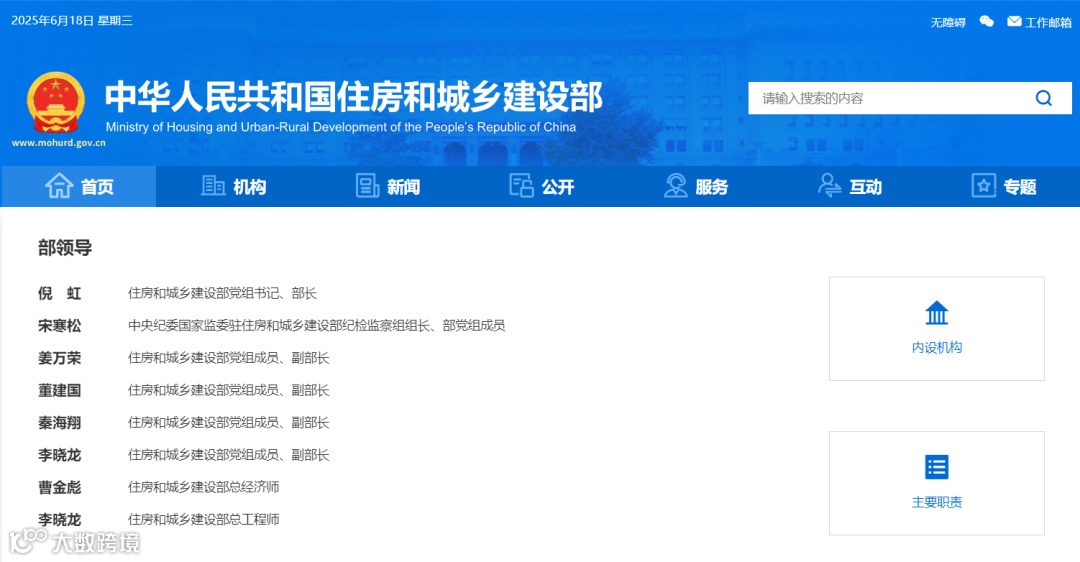Click 姜万荣's 党组成员、副部长 title
Viewport: 1080px width, 562px height.
(229, 357)
